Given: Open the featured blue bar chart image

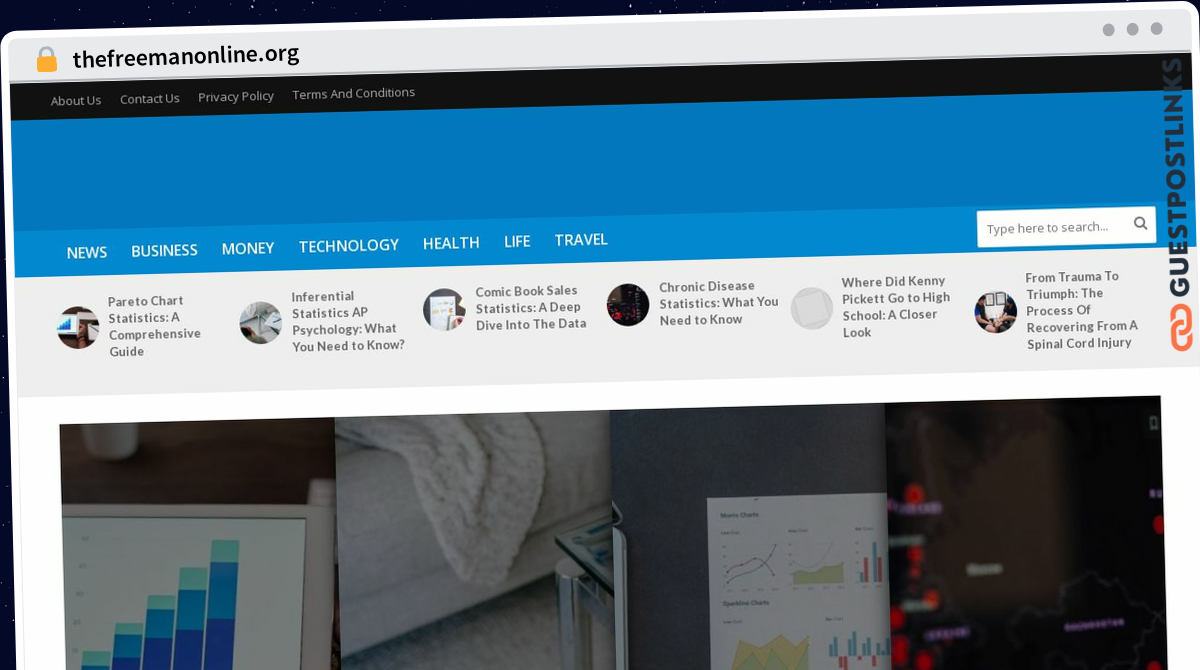Looking at the screenshot, I should click(198, 544).
